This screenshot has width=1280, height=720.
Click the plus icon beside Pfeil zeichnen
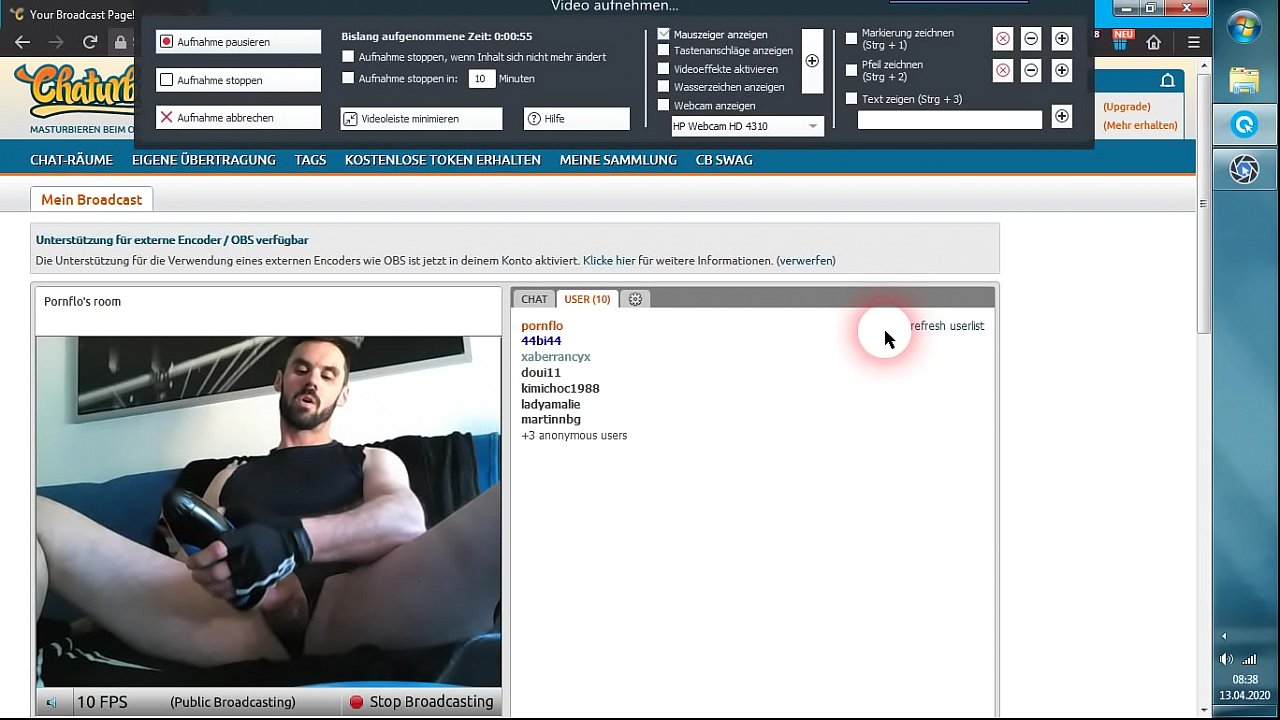coord(1062,70)
